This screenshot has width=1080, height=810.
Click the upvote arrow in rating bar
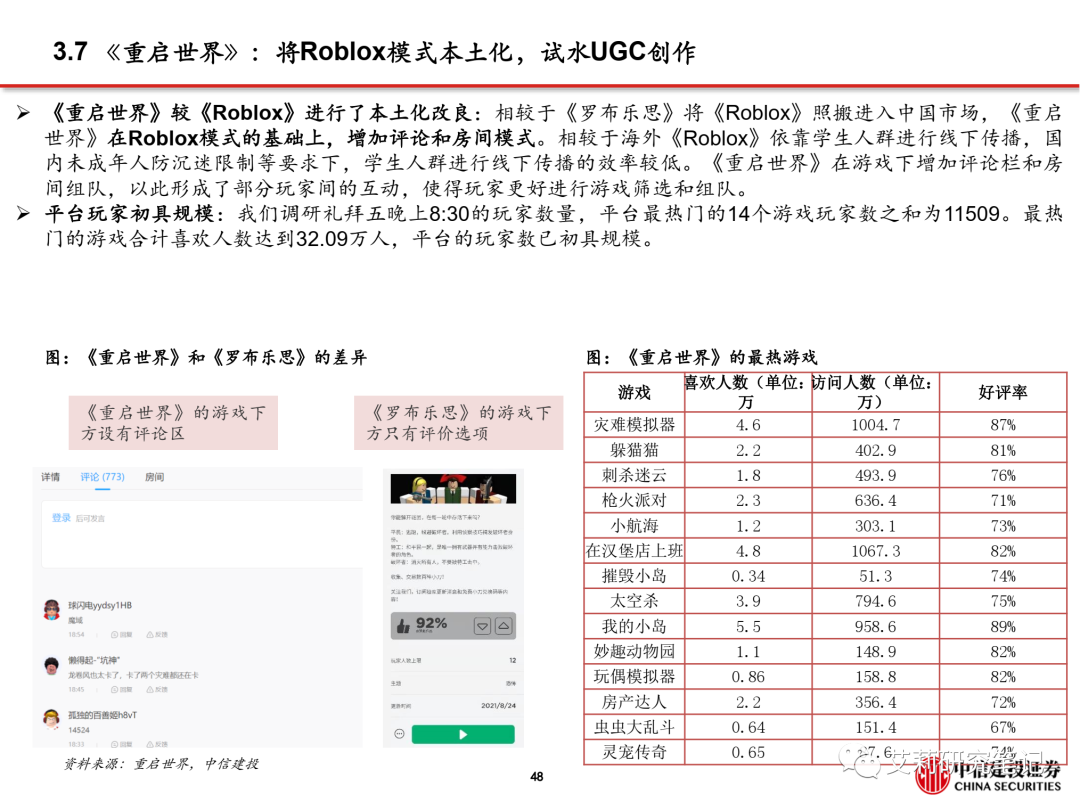click(504, 626)
